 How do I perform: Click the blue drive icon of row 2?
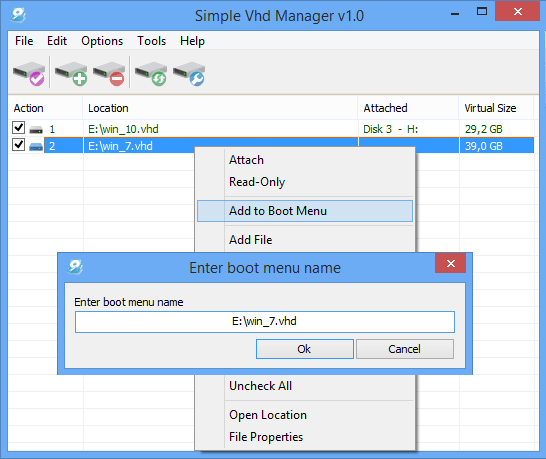click(x=36, y=147)
